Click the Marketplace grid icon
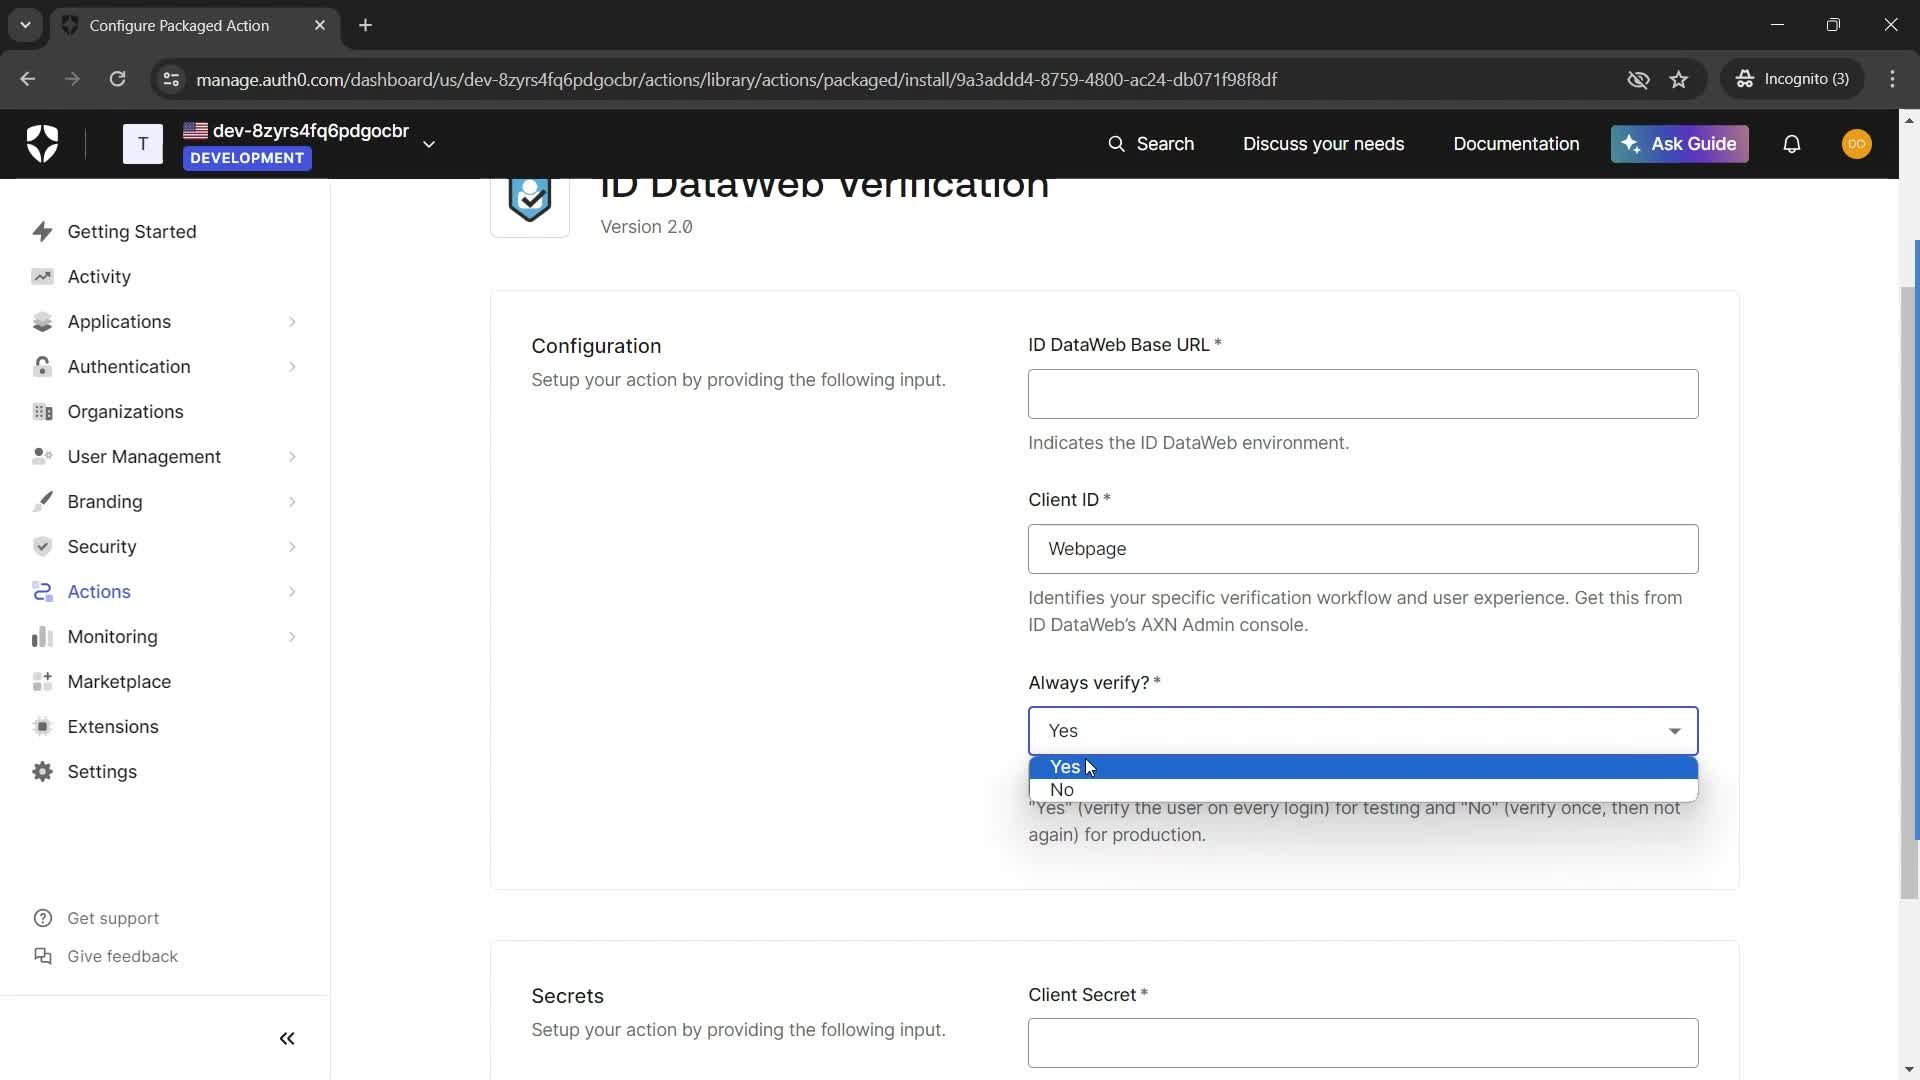The height and width of the screenshot is (1080, 1920). [x=42, y=682]
